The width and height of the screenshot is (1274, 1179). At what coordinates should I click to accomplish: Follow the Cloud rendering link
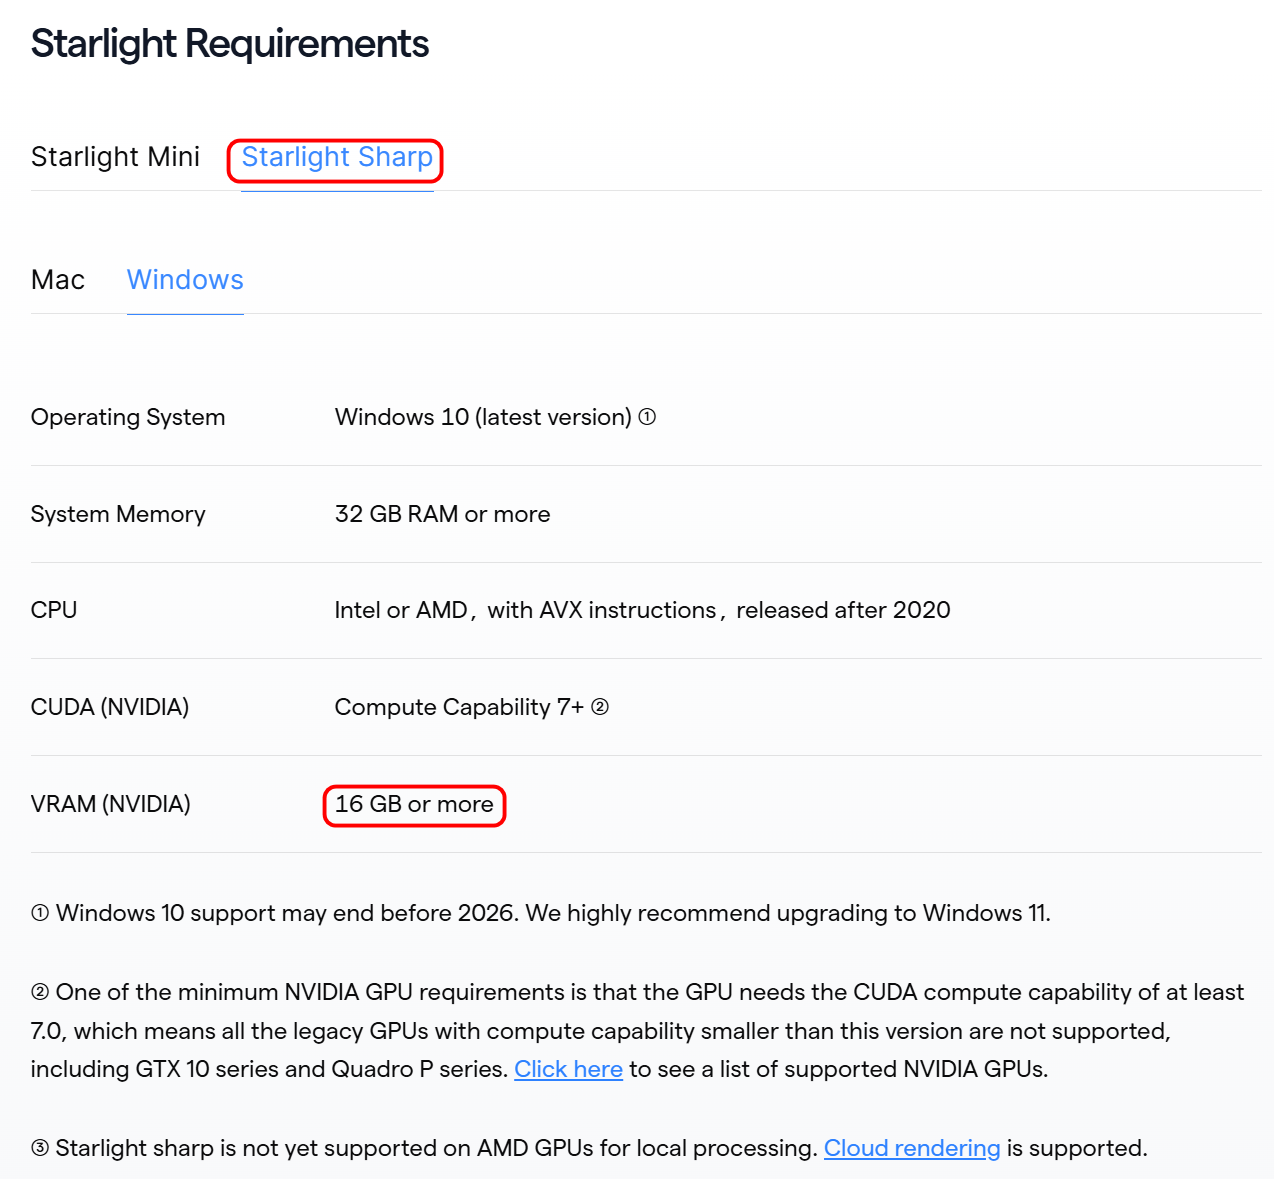(x=911, y=1148)
